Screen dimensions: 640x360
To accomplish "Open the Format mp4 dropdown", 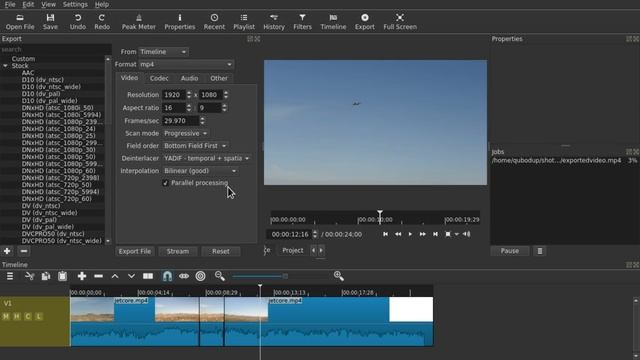I will point(186,64).
